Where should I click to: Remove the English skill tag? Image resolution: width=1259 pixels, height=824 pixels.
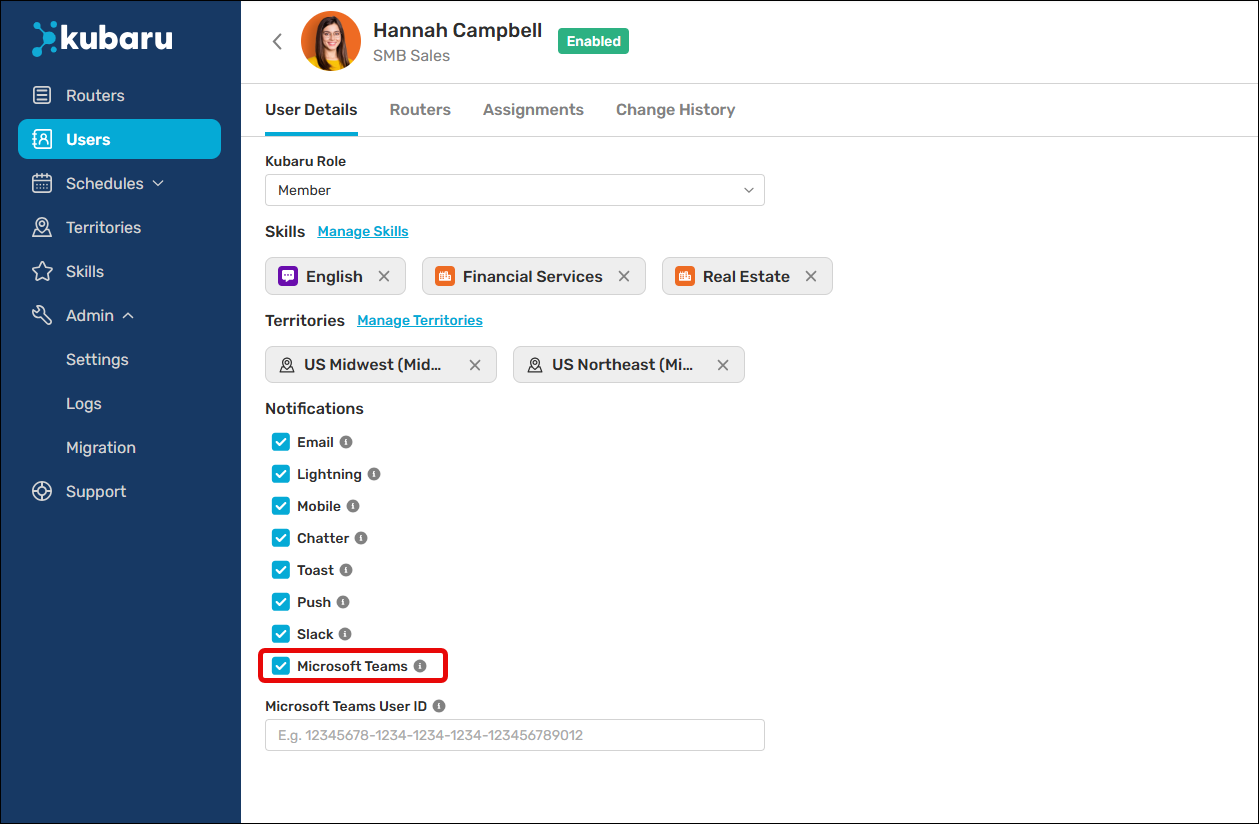tap(384, 277)
